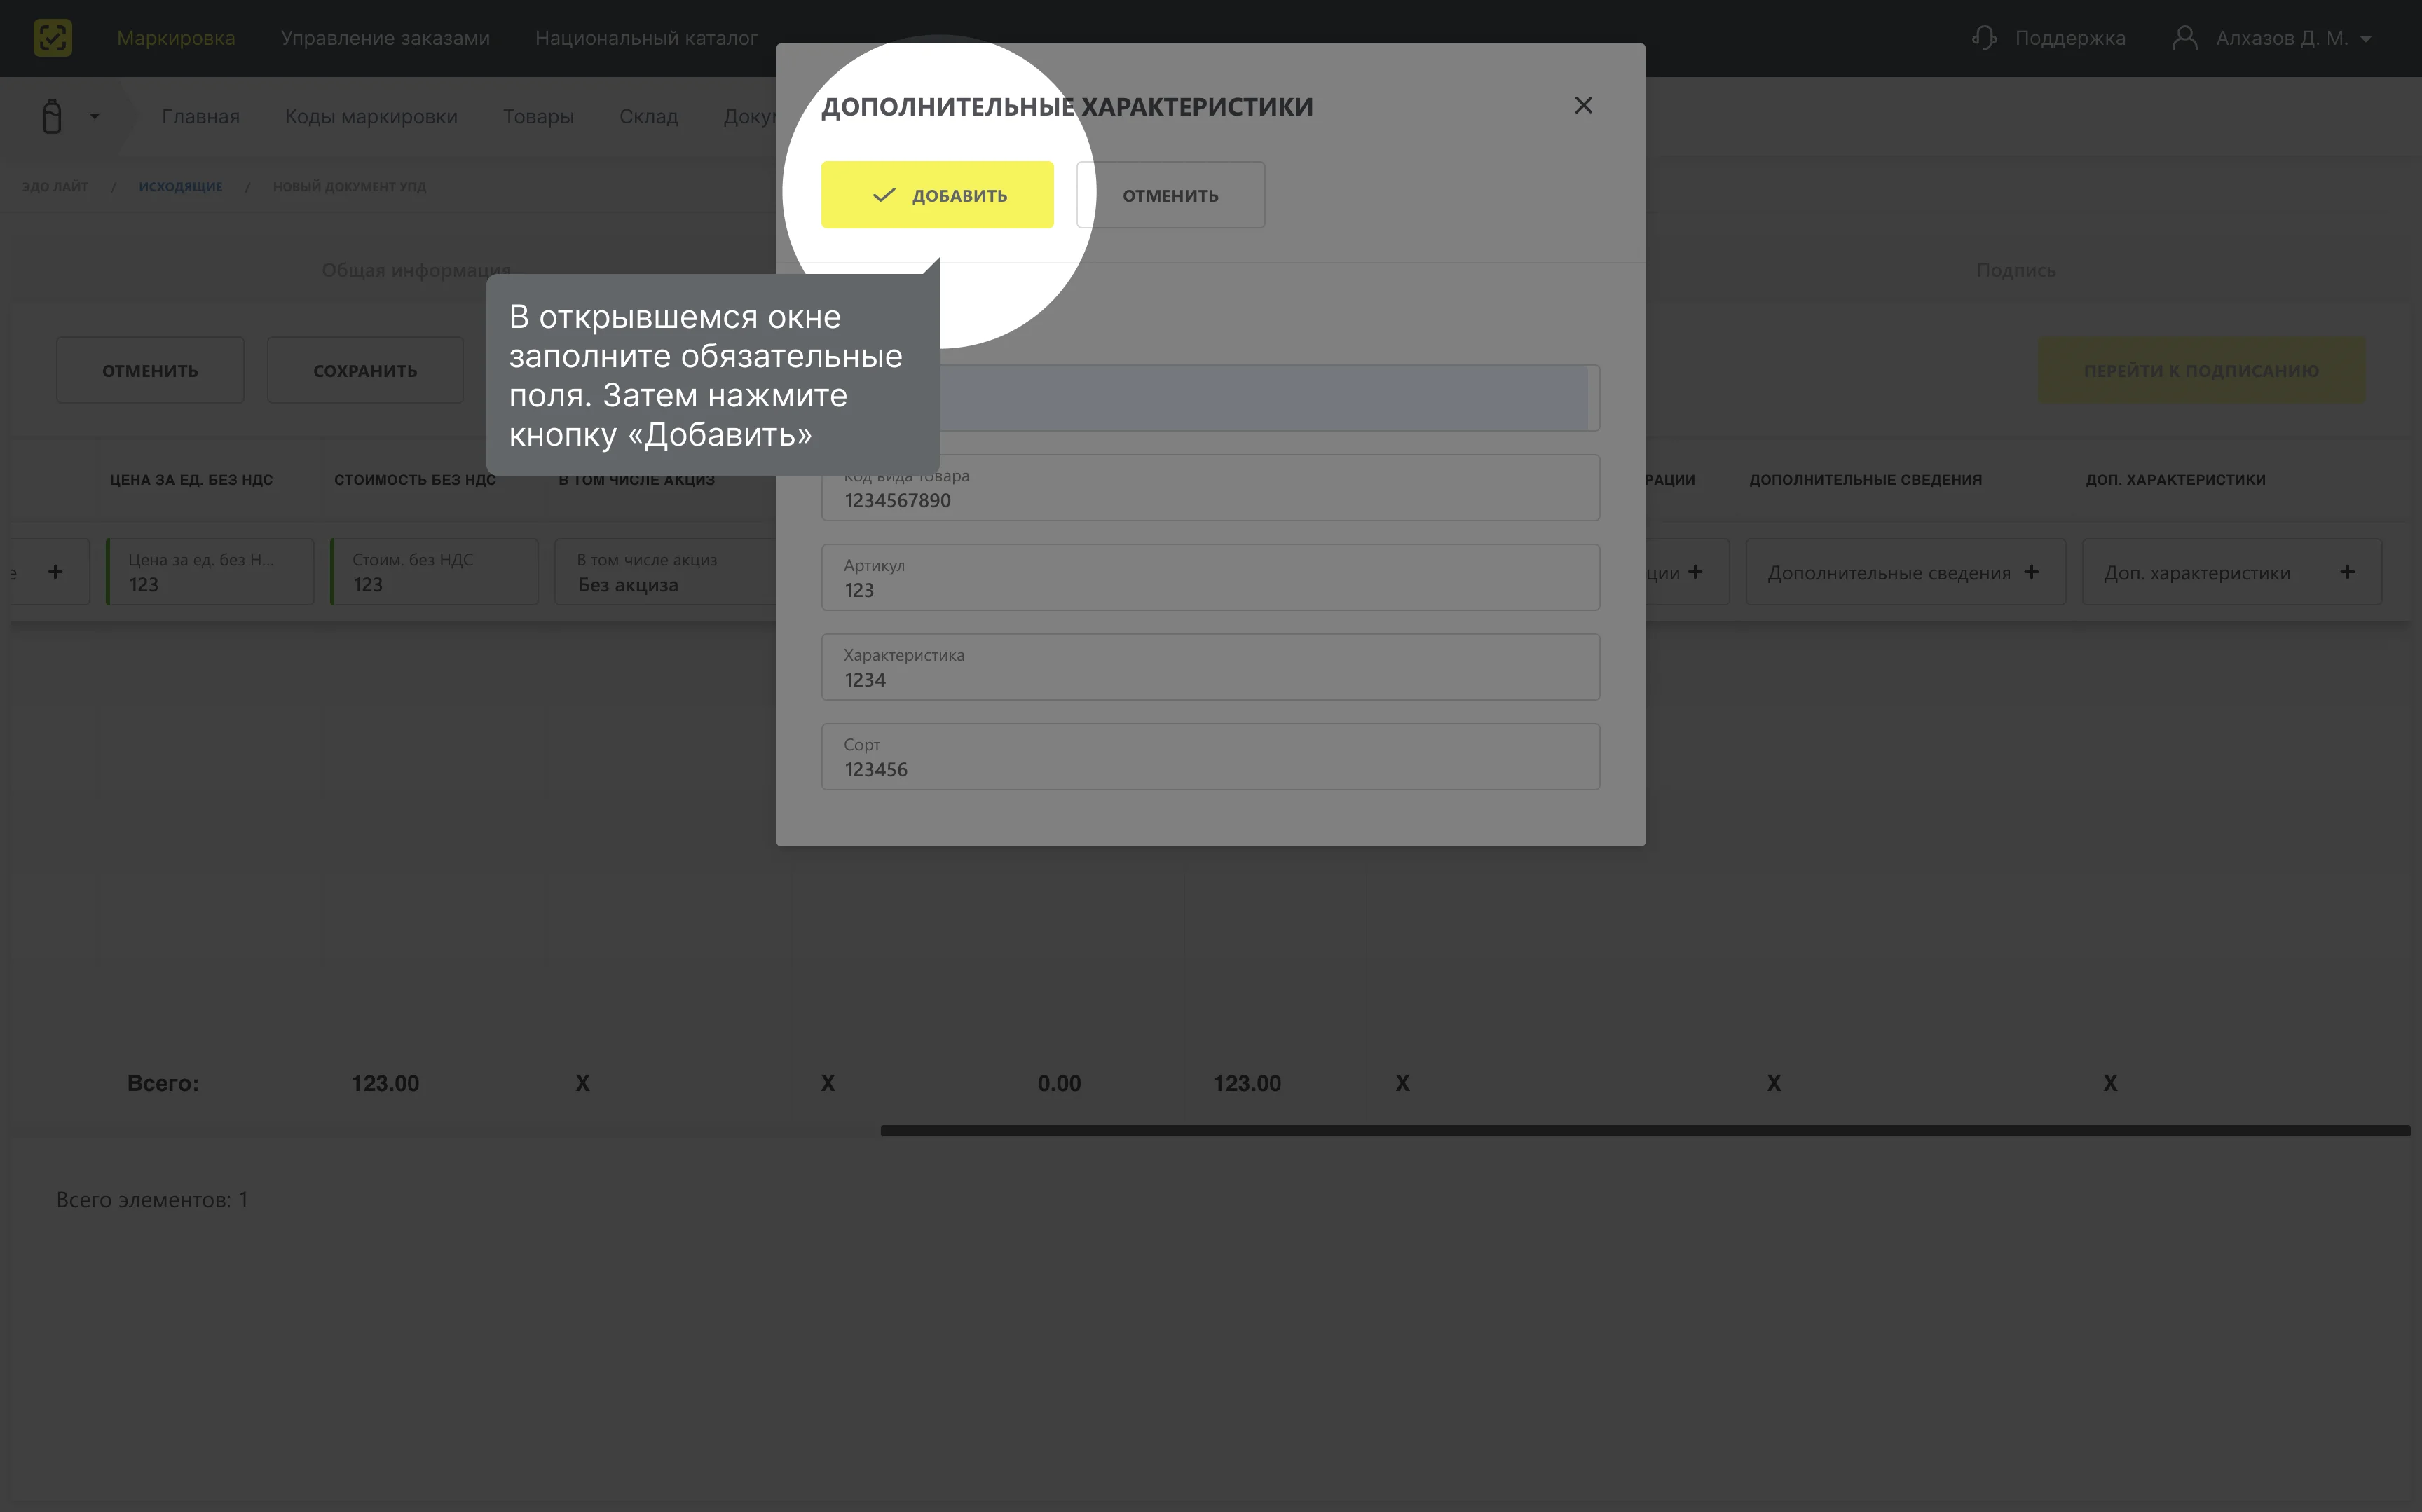Click the Дополнительные сведения cell

[1905, 572]
